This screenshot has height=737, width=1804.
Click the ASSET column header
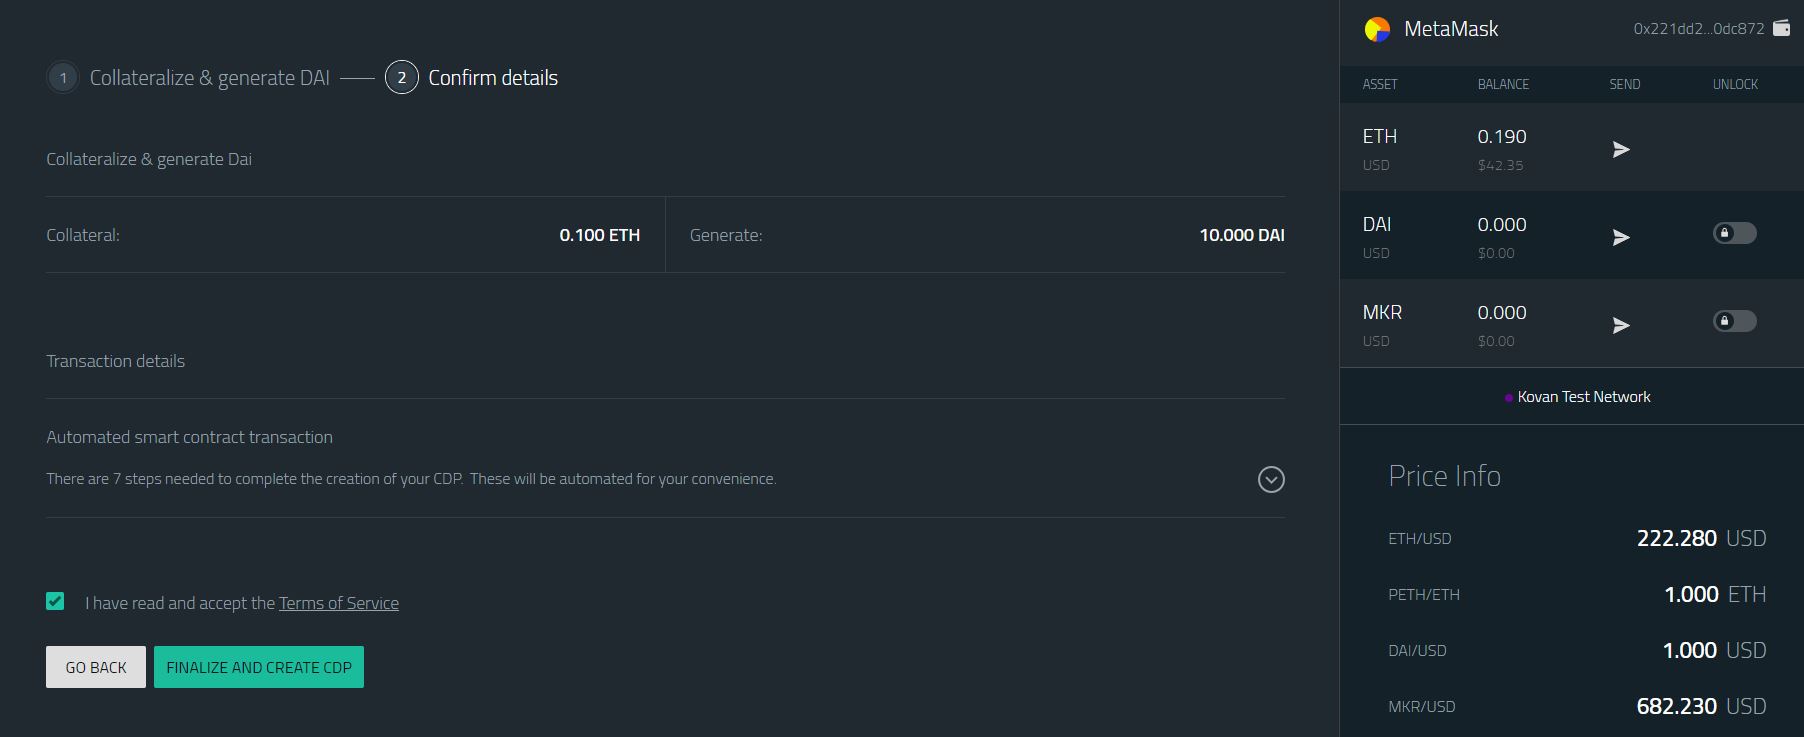1380,84
